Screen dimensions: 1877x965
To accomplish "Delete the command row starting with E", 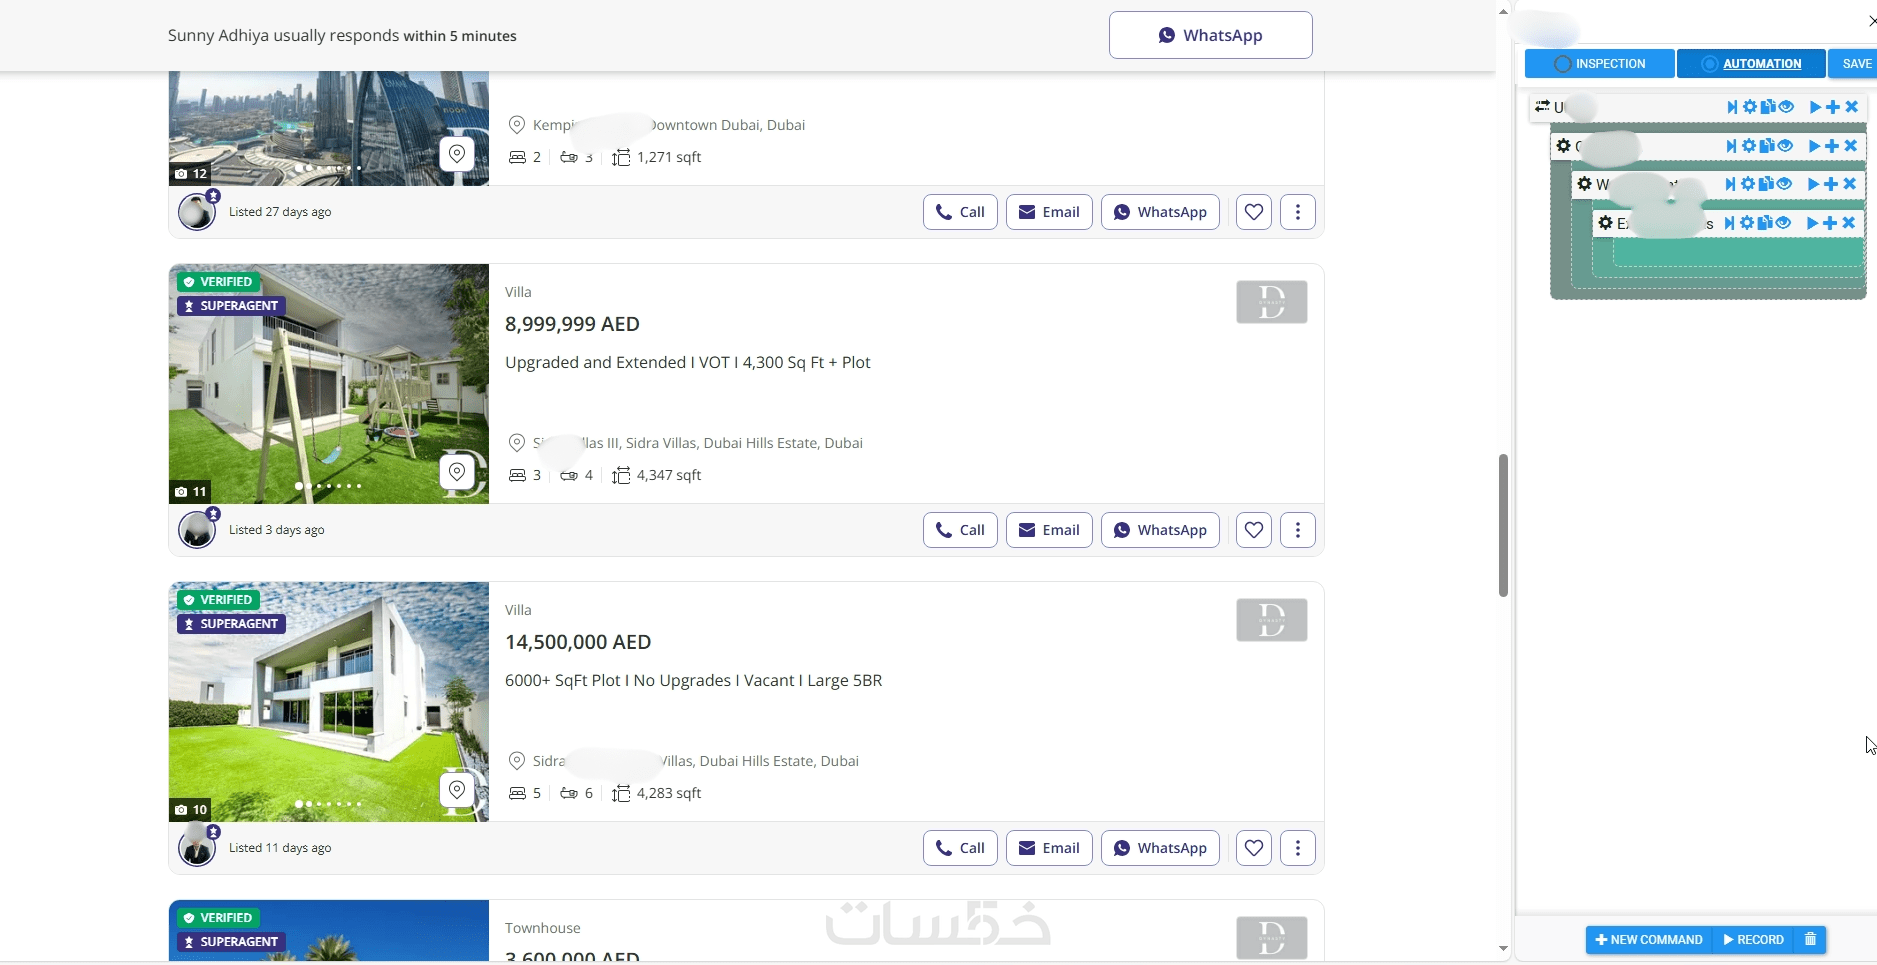I will [x=1849, y=223].
